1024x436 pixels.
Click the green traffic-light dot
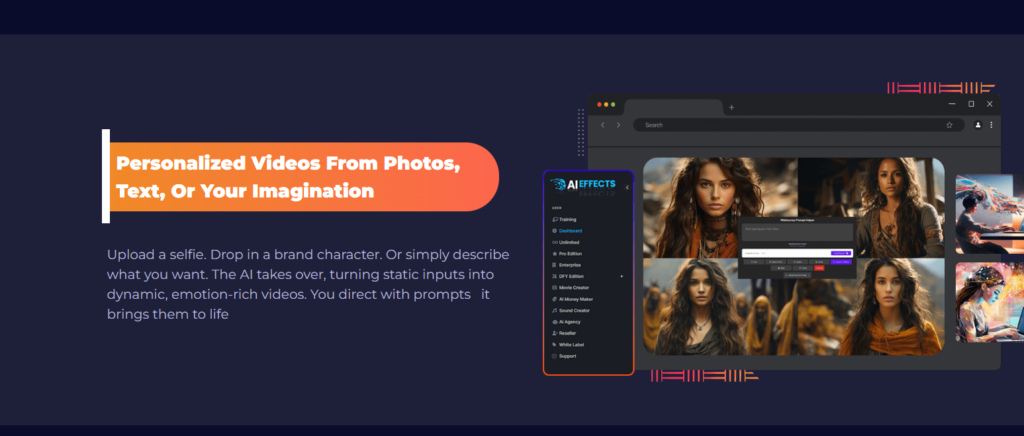click(x=613, y=104)
